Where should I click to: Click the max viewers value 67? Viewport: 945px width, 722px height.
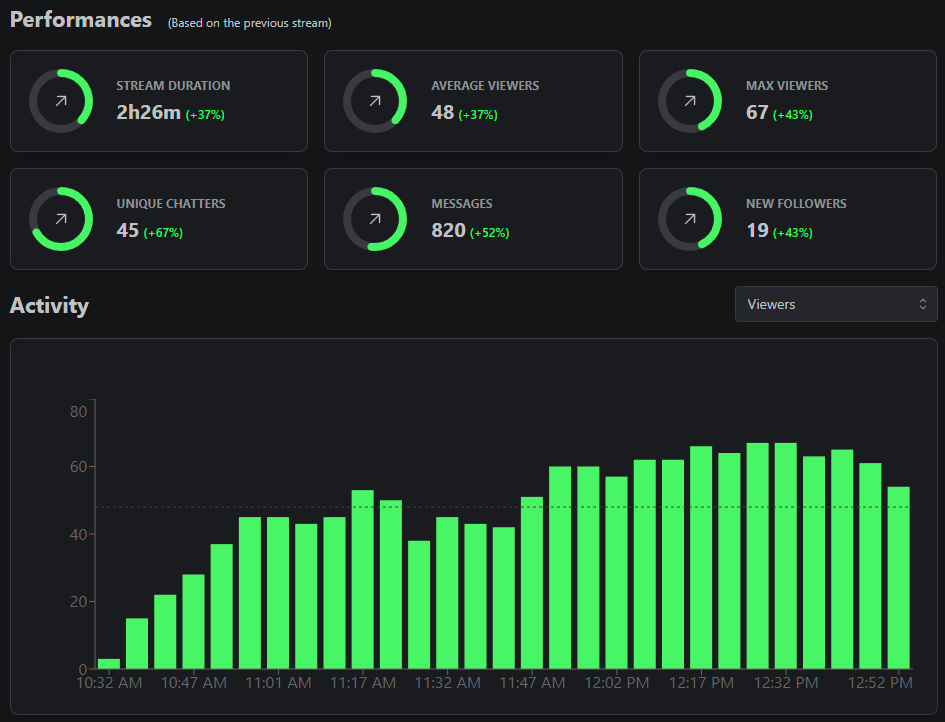click(x=757, y=113)
